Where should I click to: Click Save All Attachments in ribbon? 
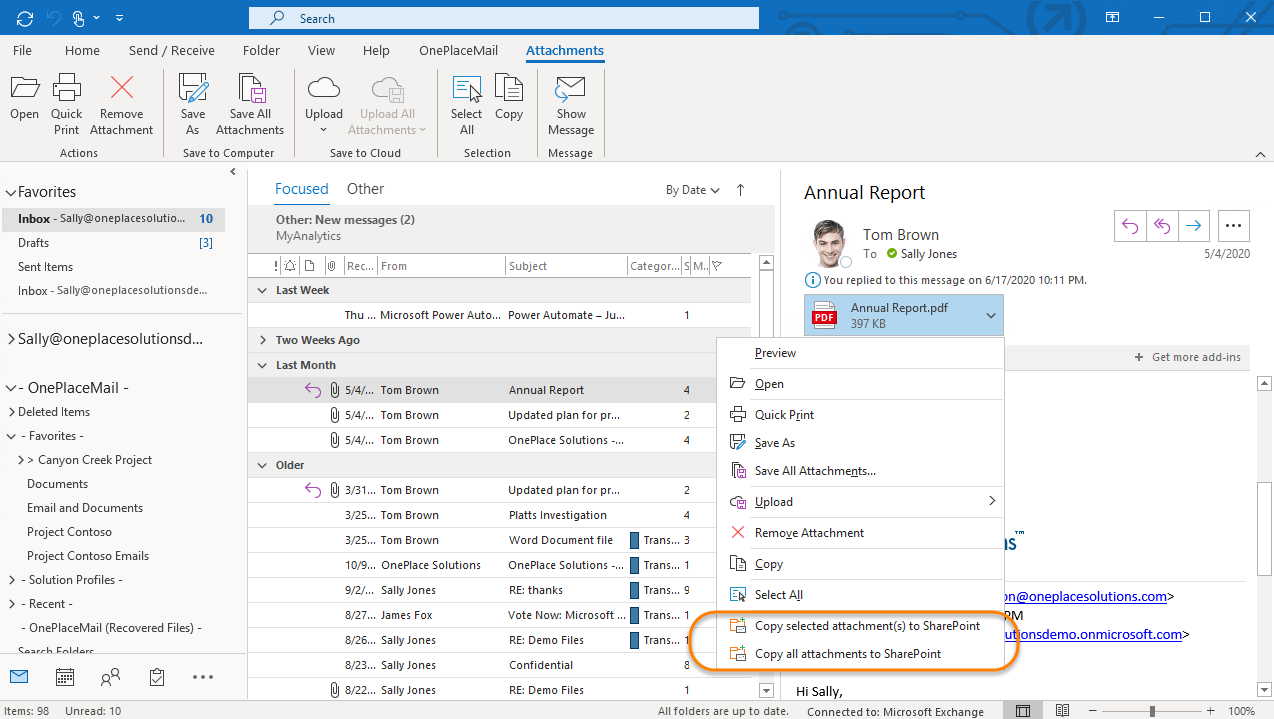tap(250, 103)
